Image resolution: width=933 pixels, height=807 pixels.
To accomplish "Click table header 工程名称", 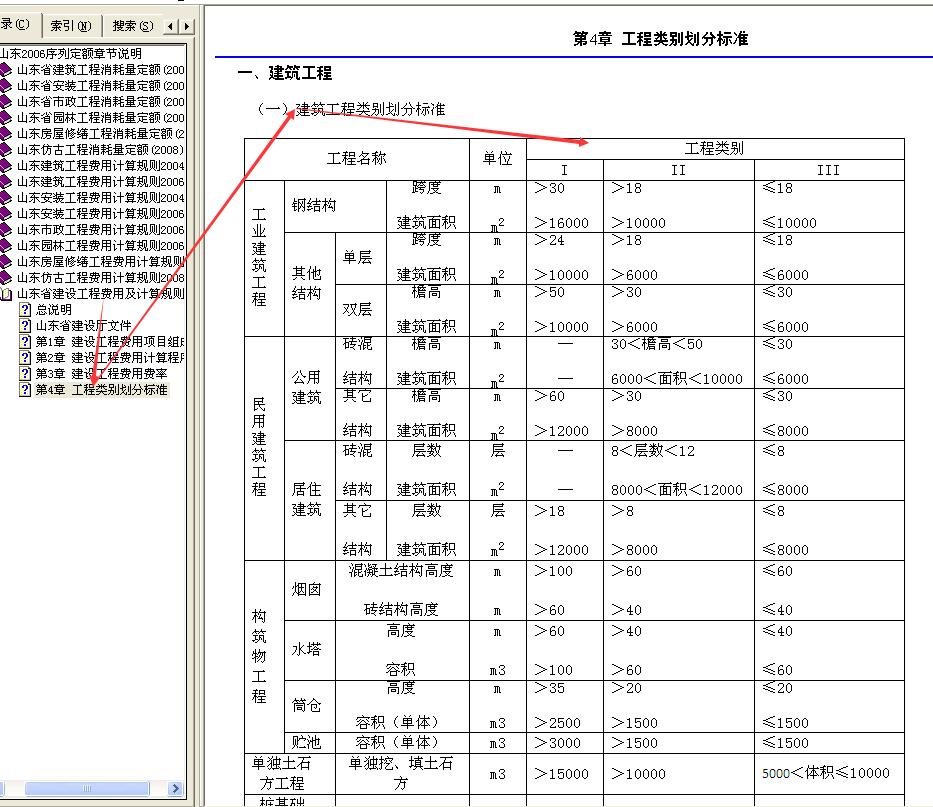I will pos(356,158).
